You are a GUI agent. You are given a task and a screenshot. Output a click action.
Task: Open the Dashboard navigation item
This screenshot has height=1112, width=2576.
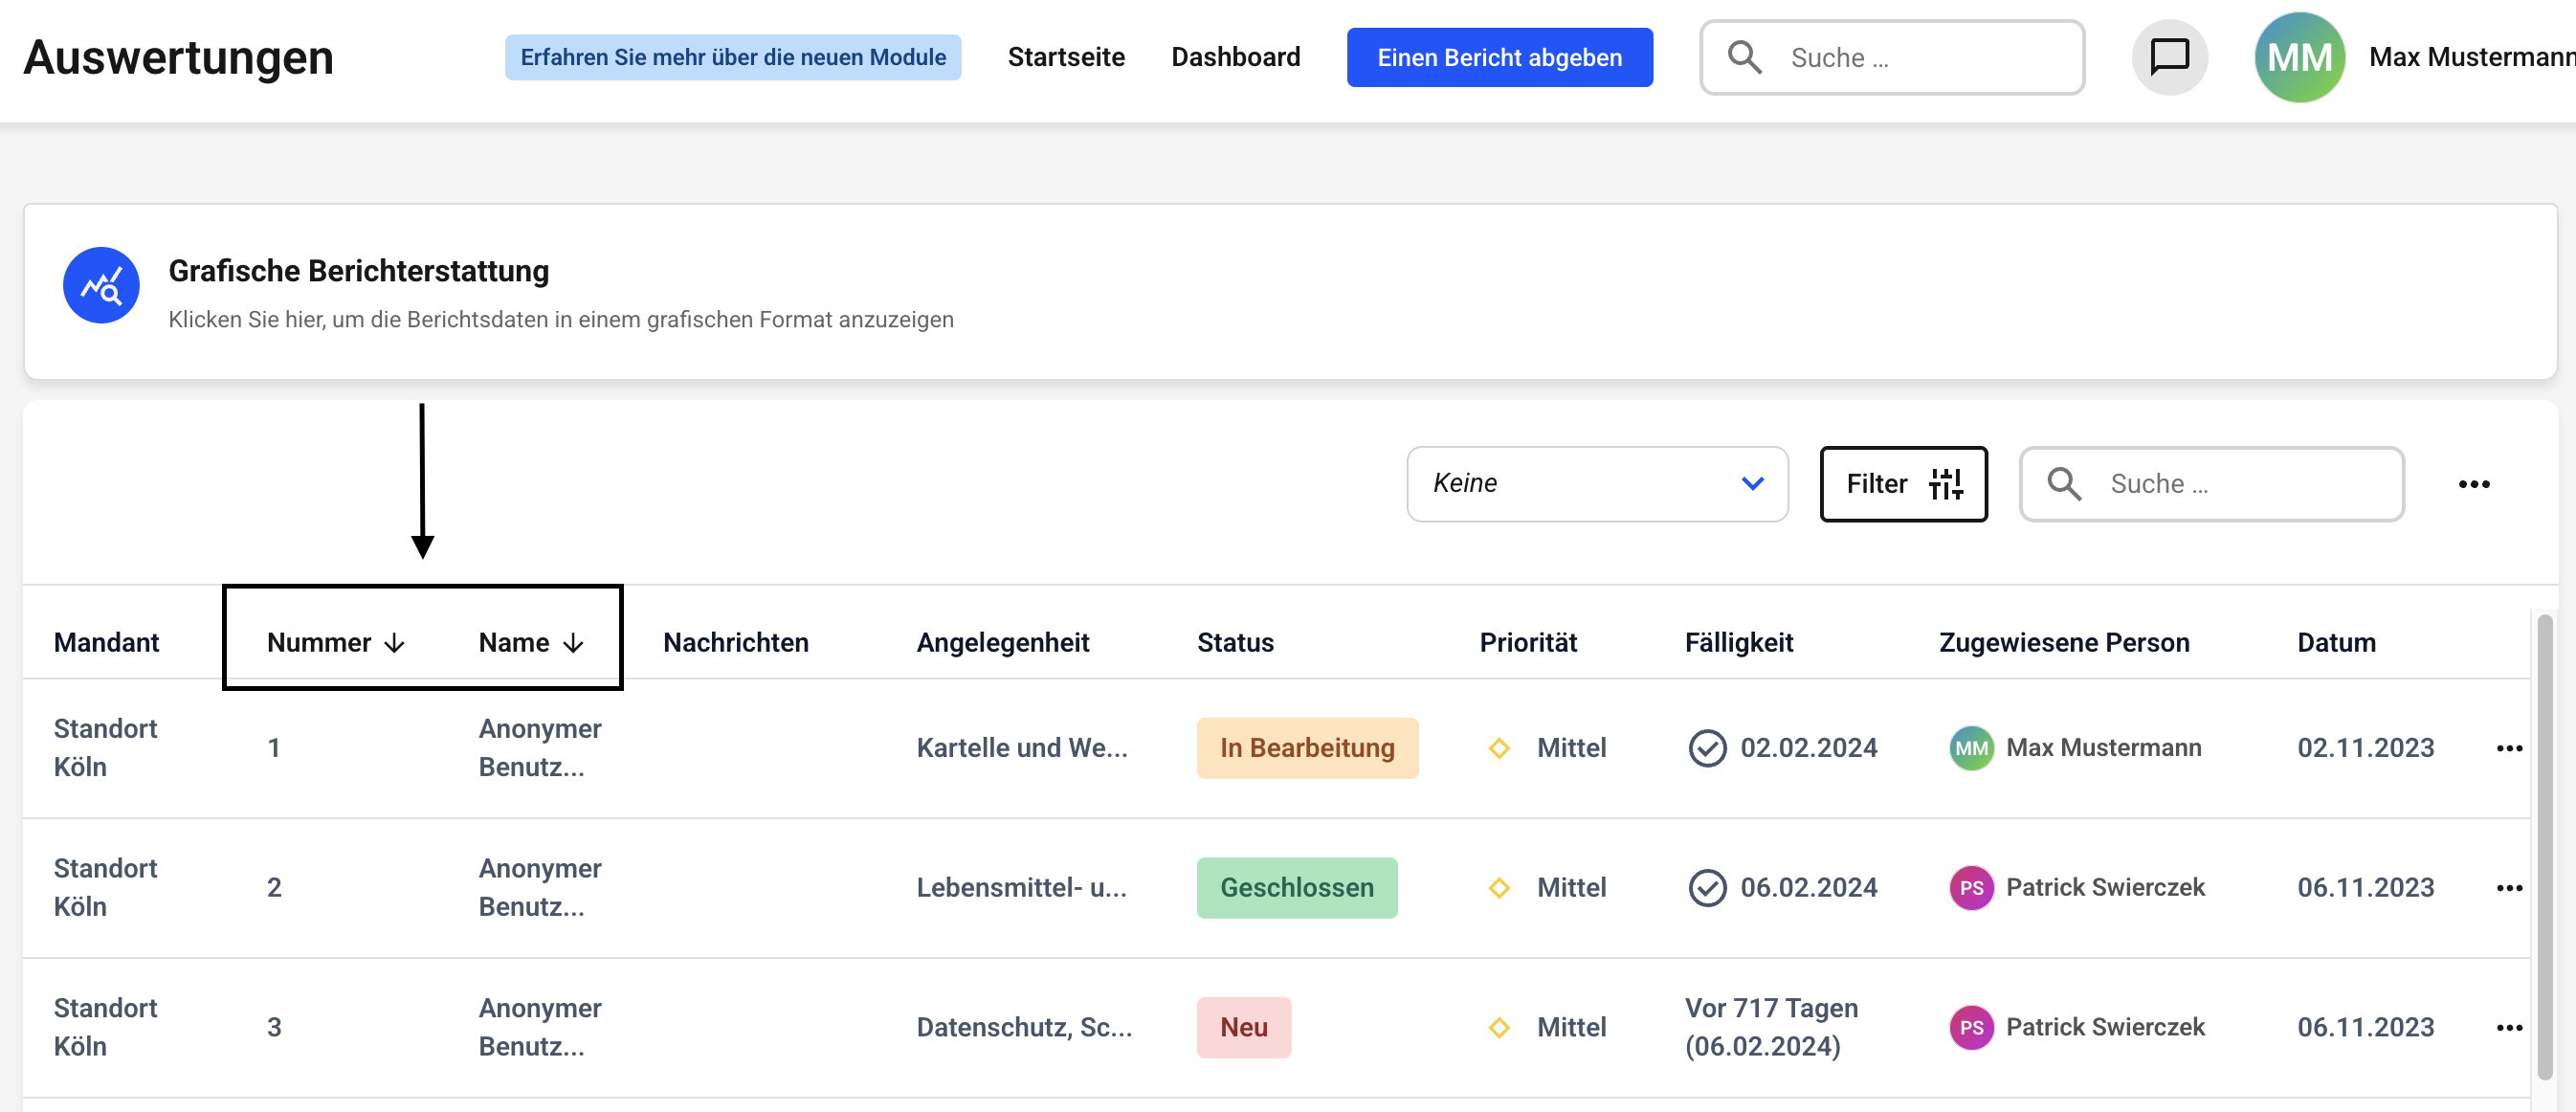pyautogui.click(x=1235, y=57)
